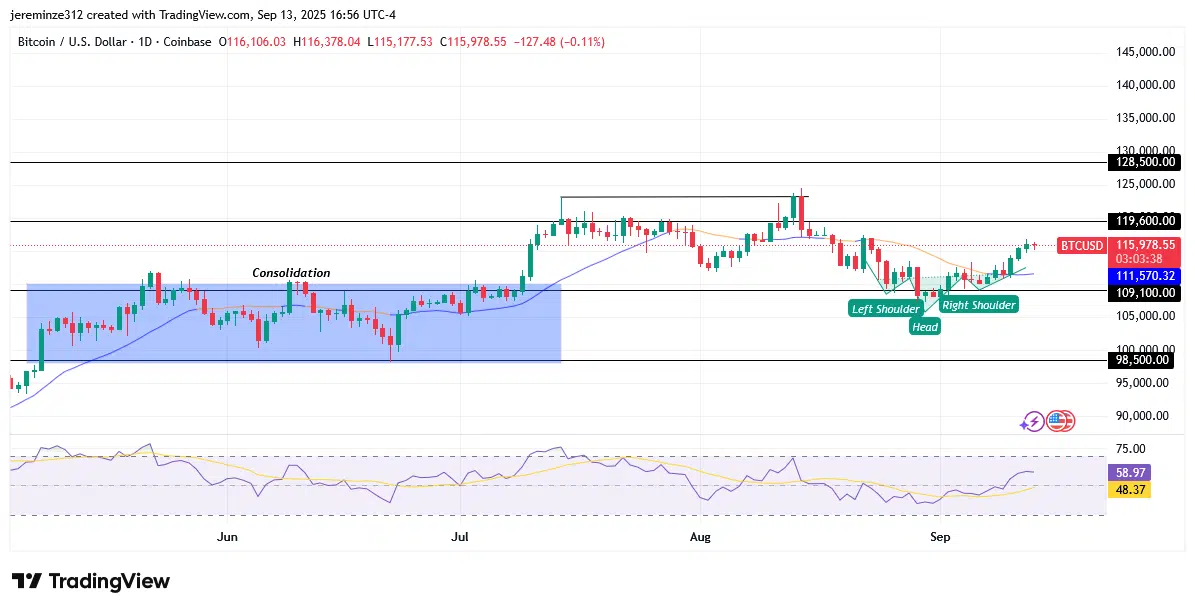Select the Left Shoulder annotation label
This screenshot has height=611, width=1195.
pyautogui.click(x=884, y=309)
